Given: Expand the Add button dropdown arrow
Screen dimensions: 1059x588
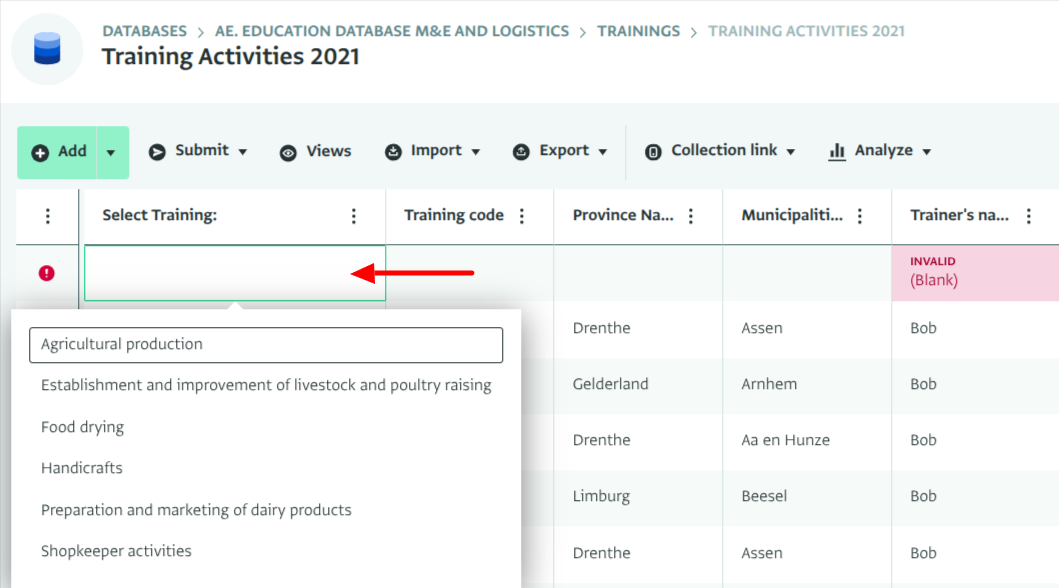Looking at the screenshot, I should coord(111,152).
